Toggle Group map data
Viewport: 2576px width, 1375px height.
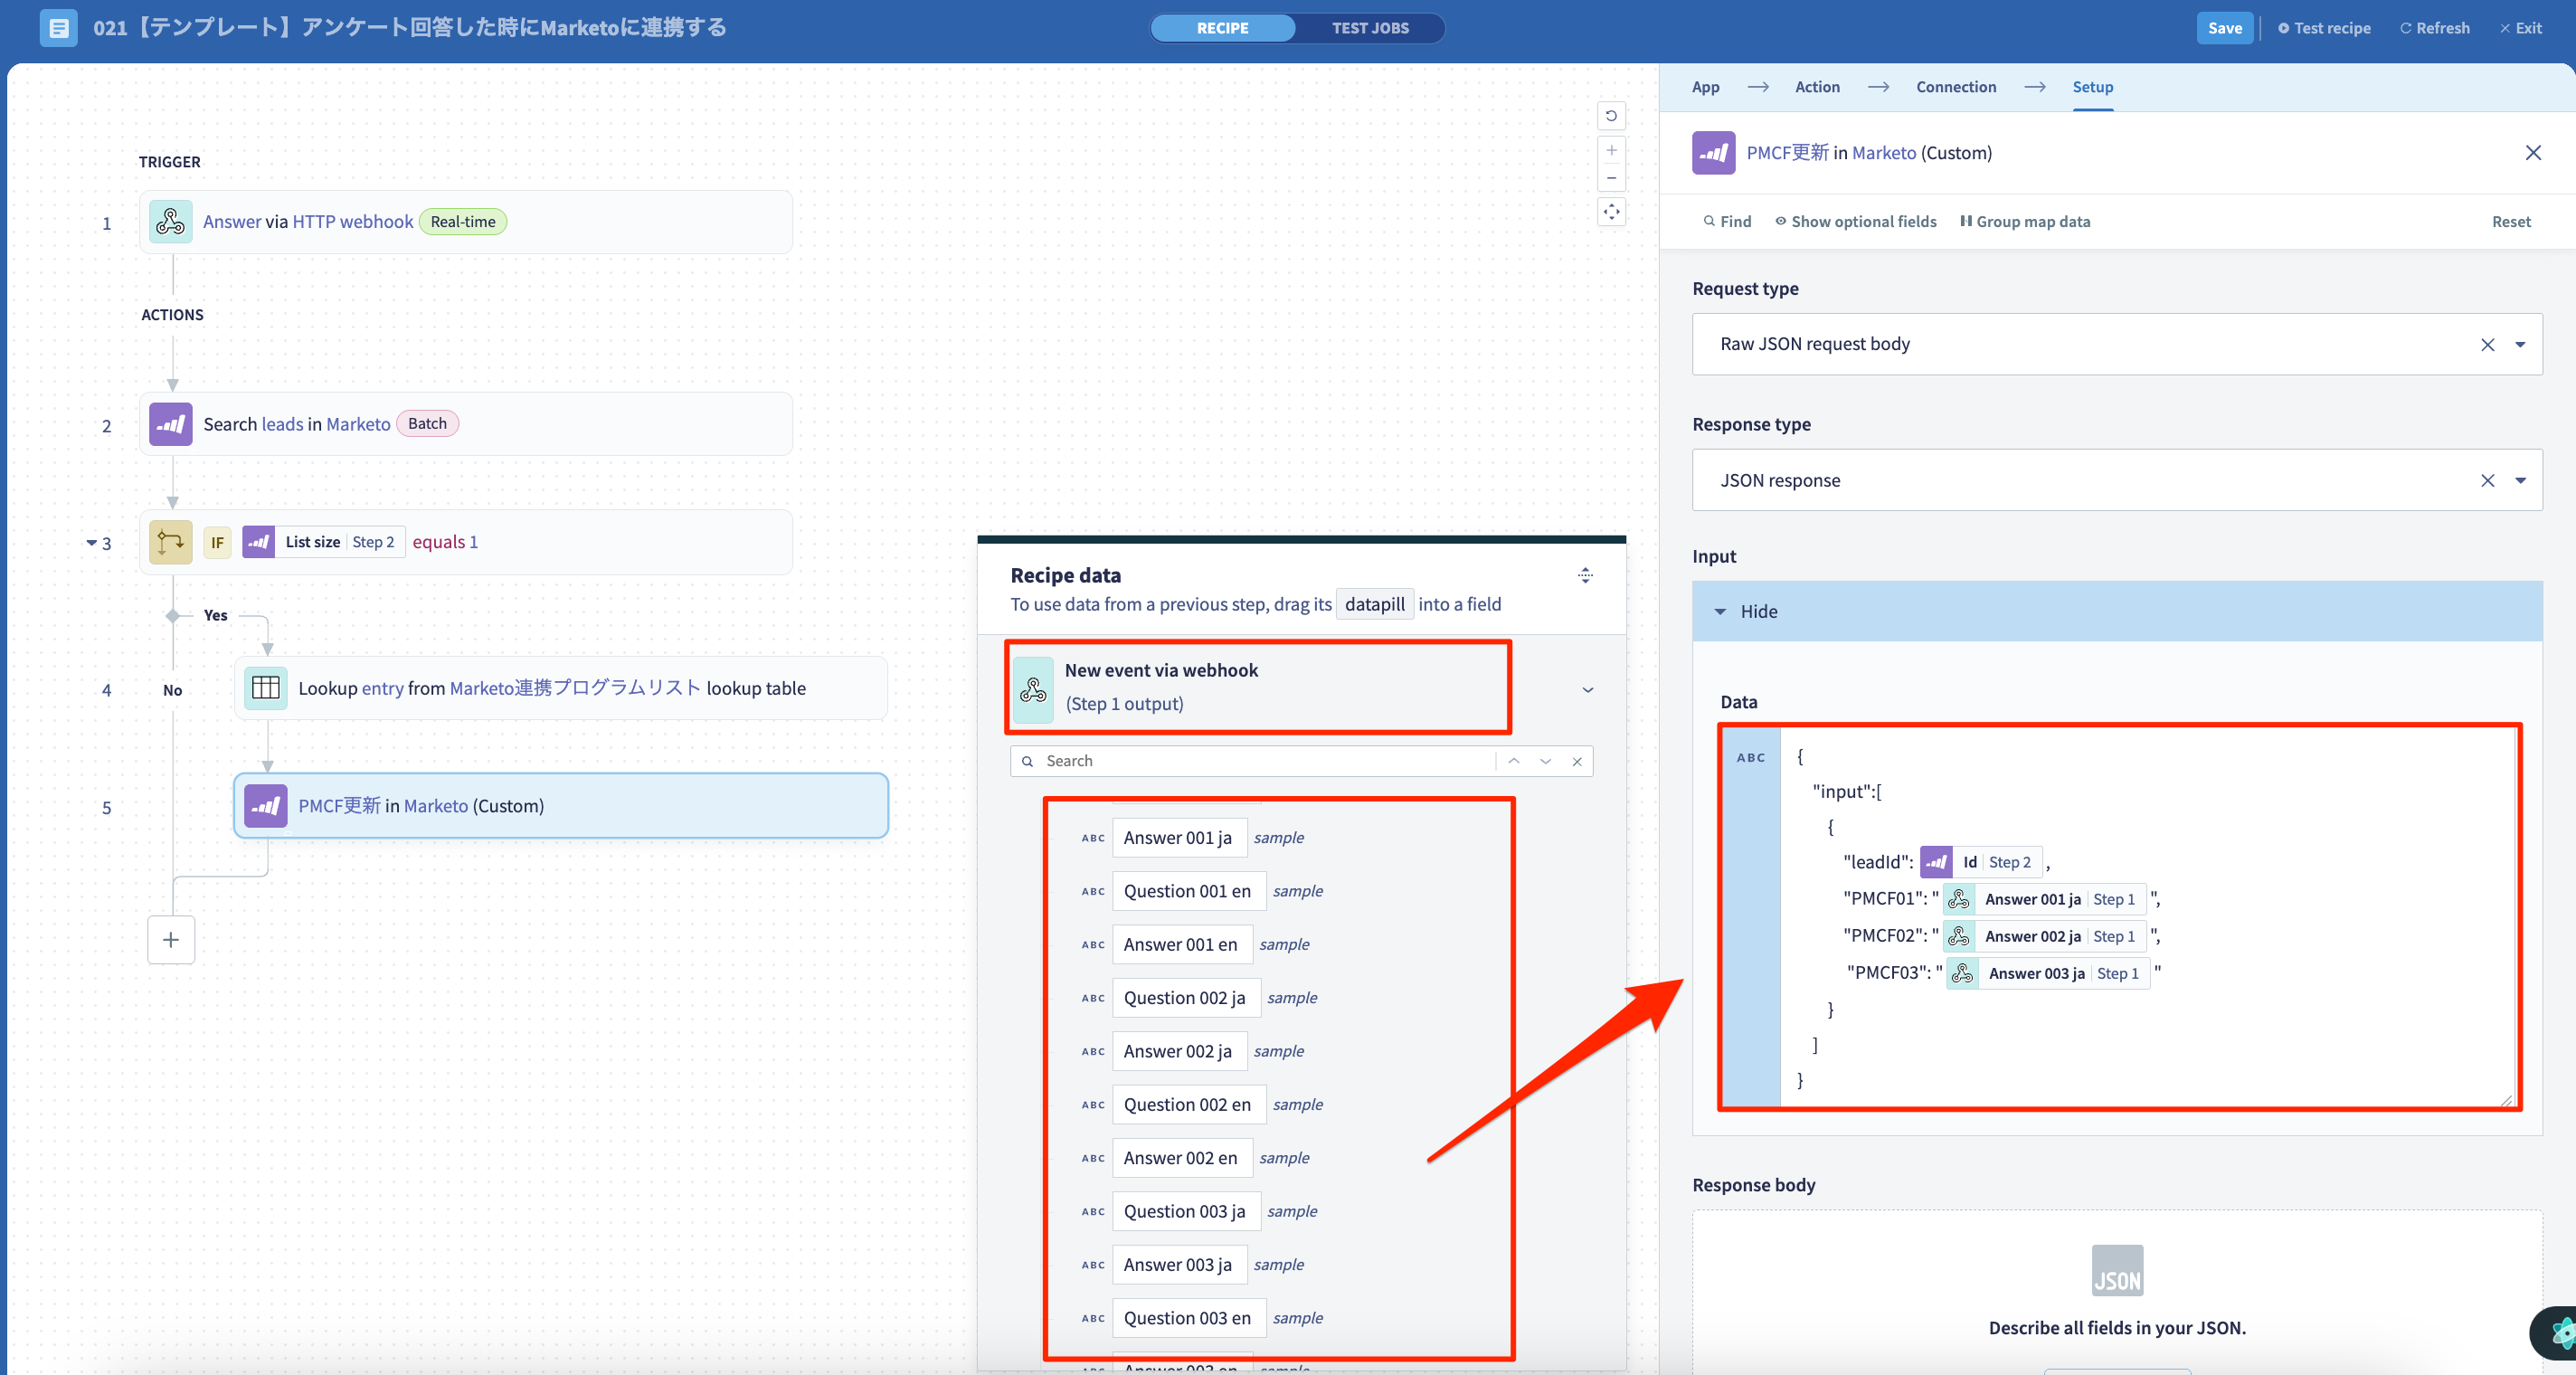coord(2024,222)
